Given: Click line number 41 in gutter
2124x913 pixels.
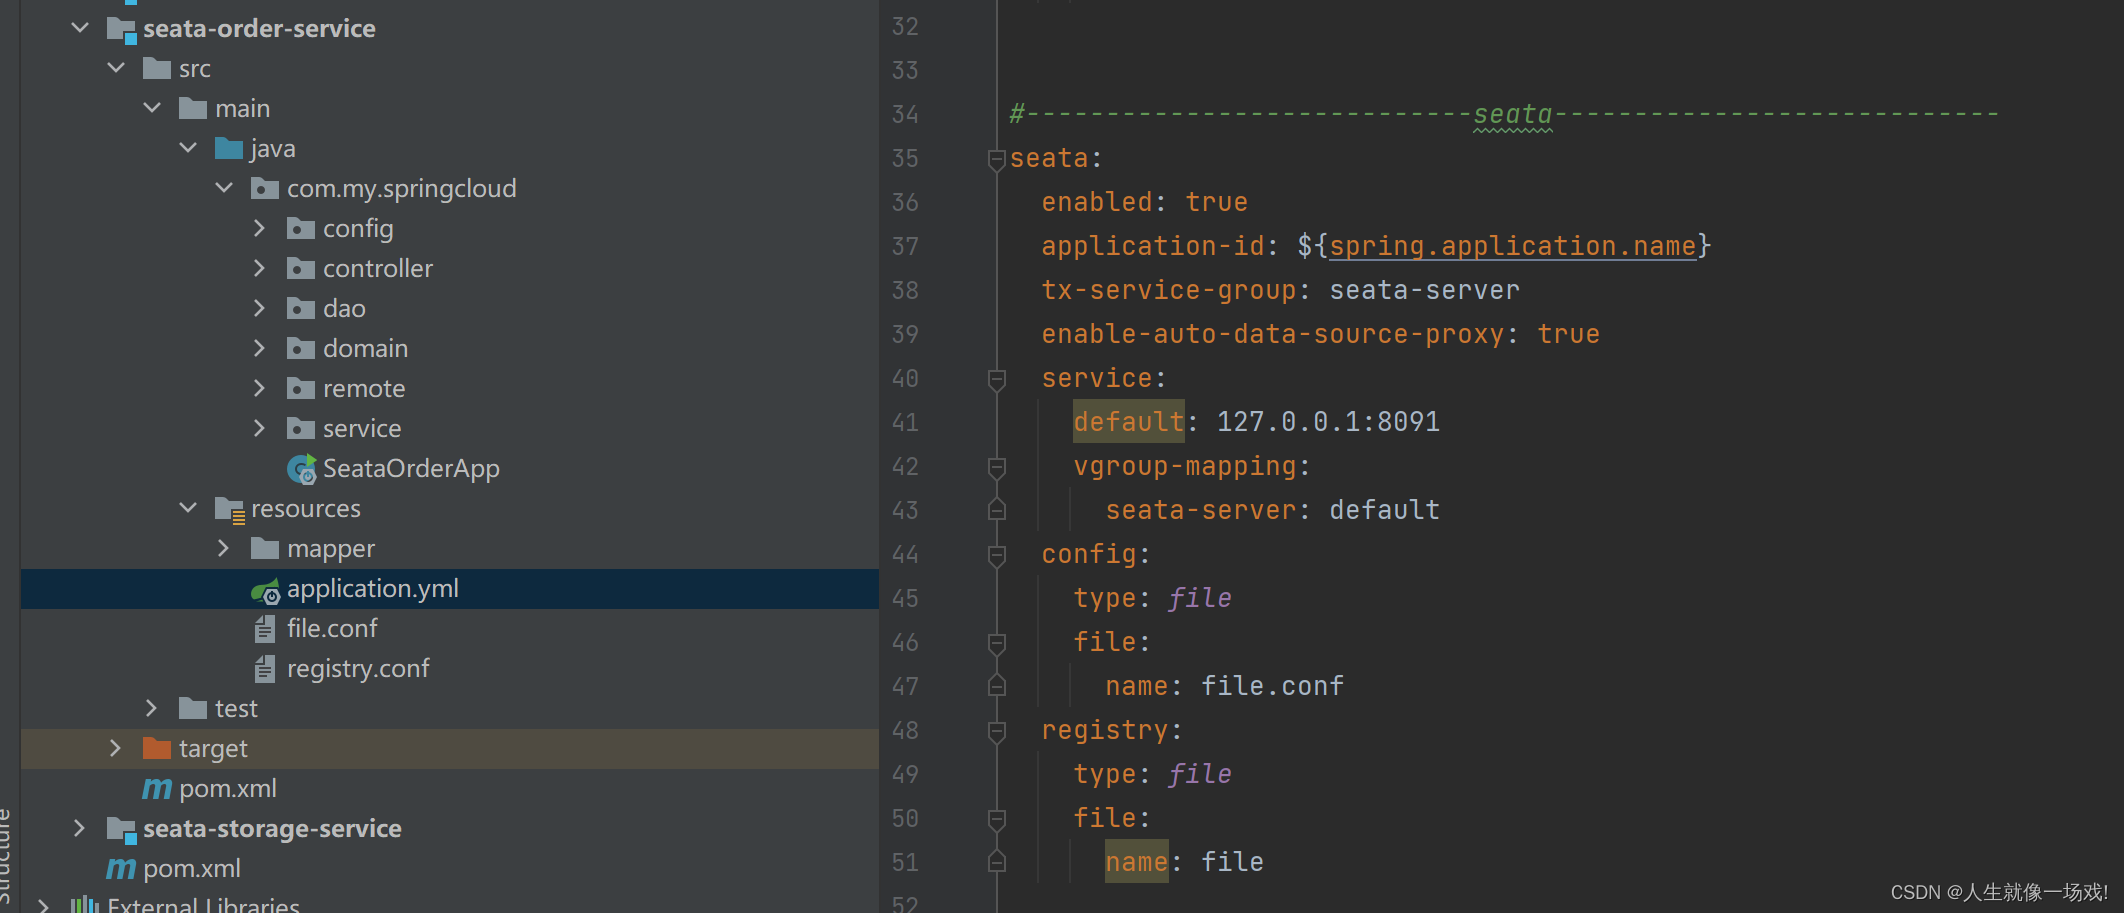Looking at the screenshot, I should tap(905, 422).
